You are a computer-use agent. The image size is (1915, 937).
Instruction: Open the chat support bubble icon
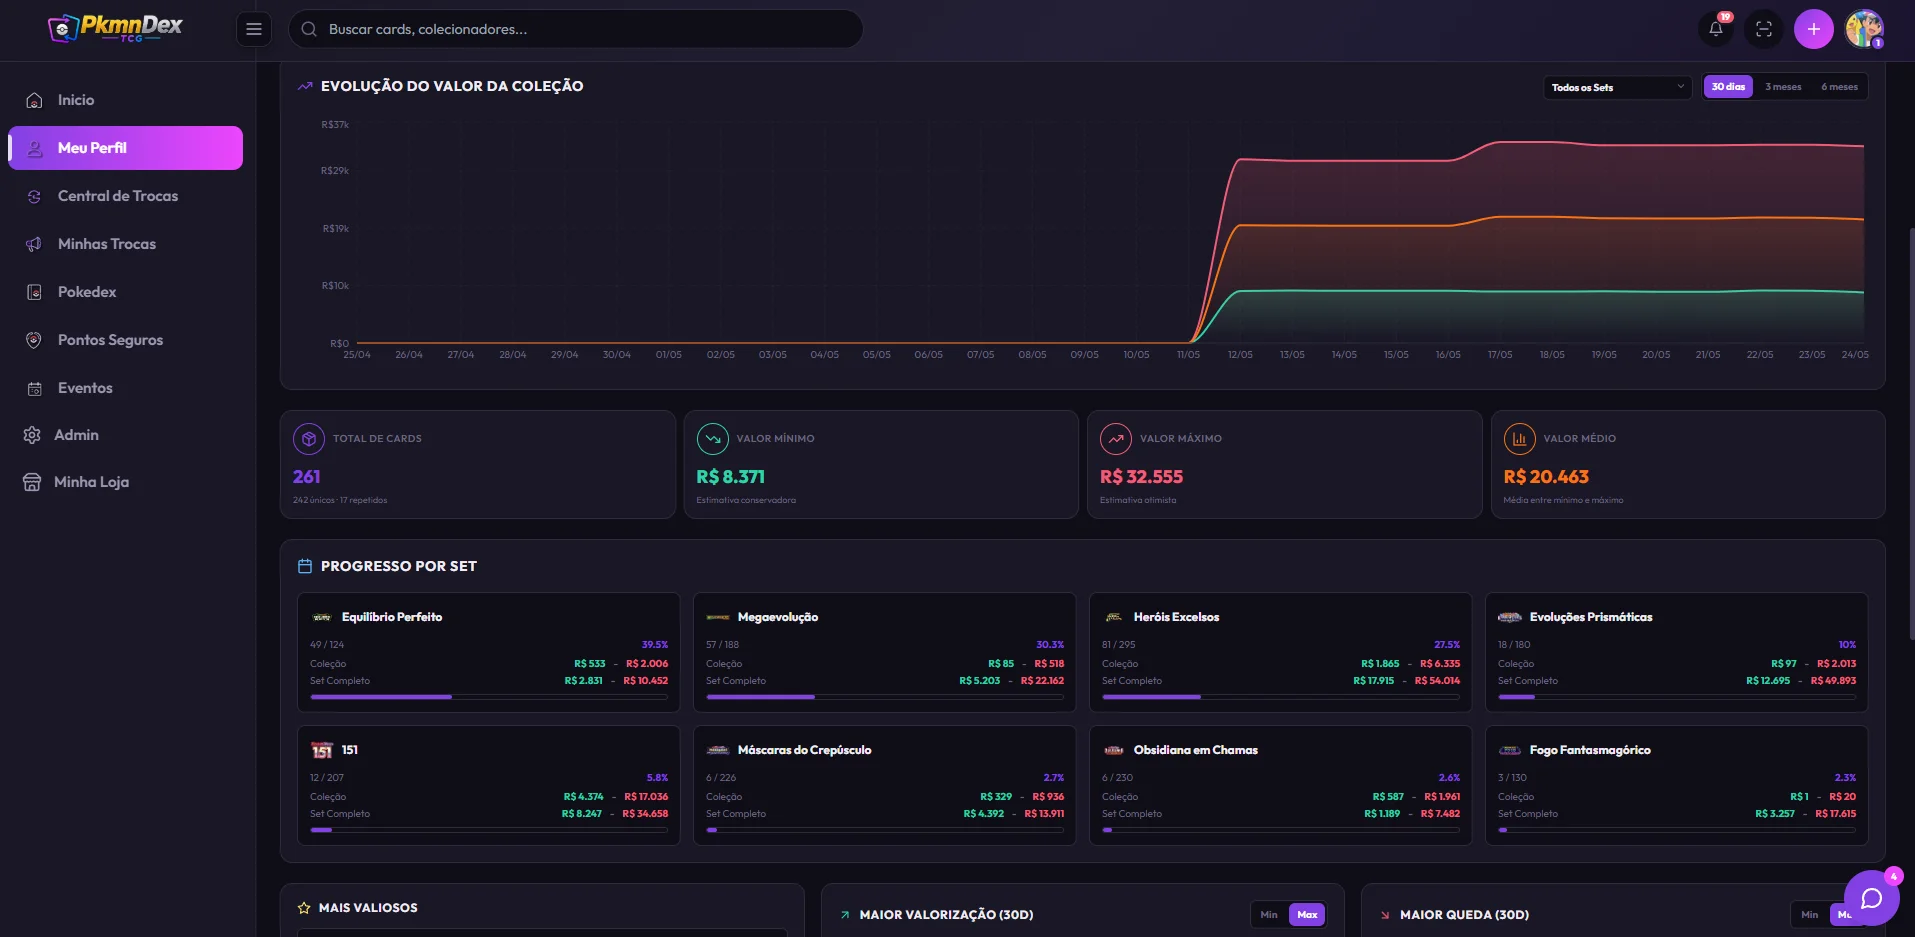click(x=1871, y=898)
